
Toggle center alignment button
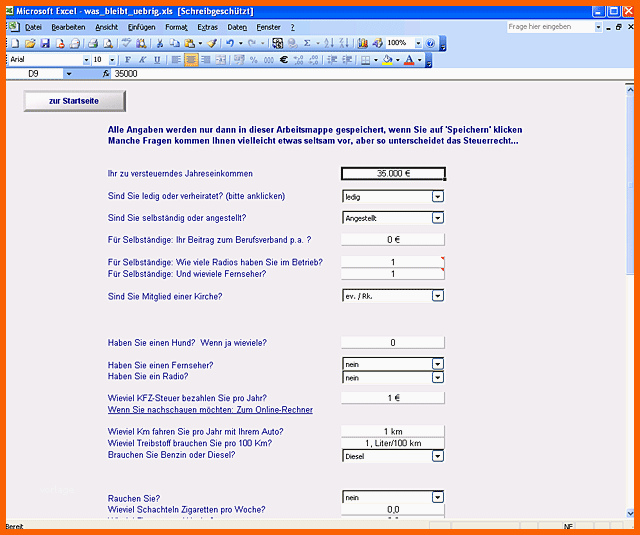(x=191, y=60)
